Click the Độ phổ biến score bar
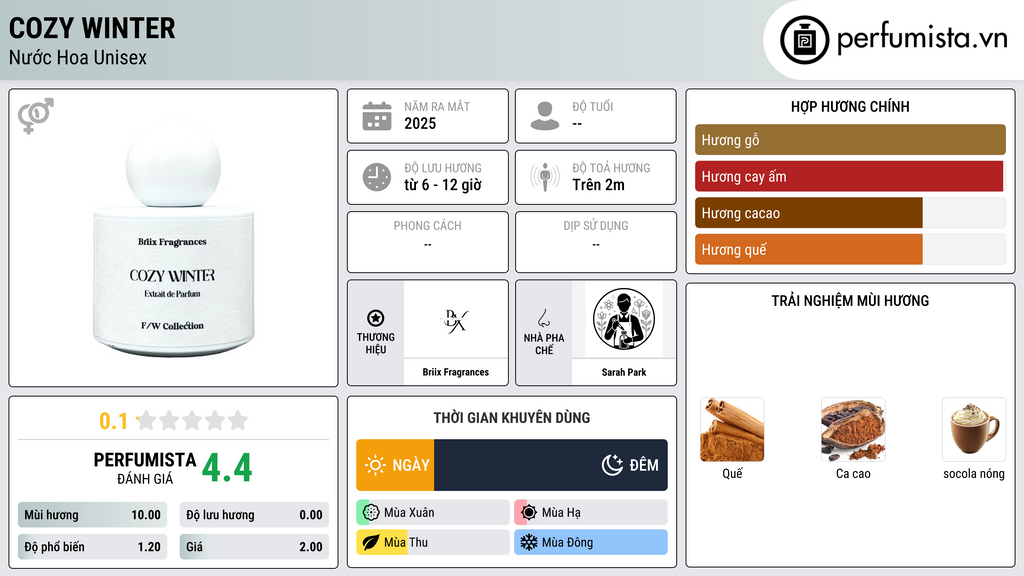The image size is (1024, 576). (92, 547)
